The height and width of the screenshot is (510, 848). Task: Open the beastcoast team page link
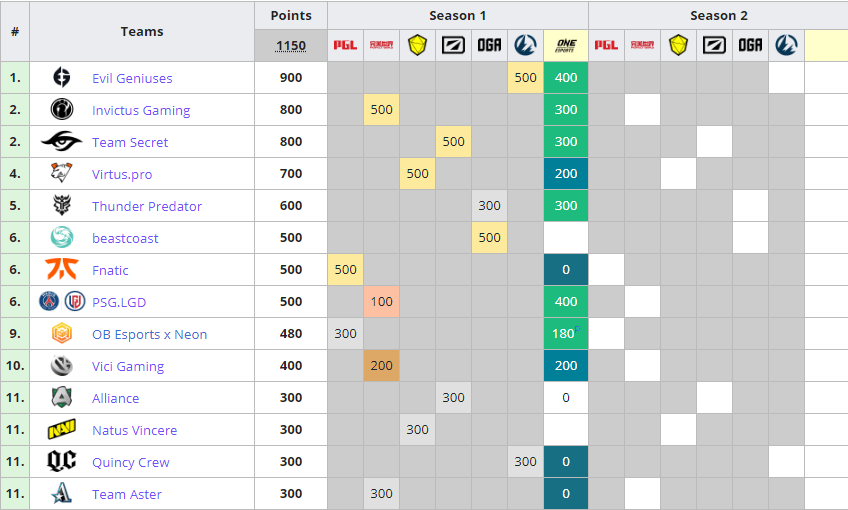(x=125, y=238)
